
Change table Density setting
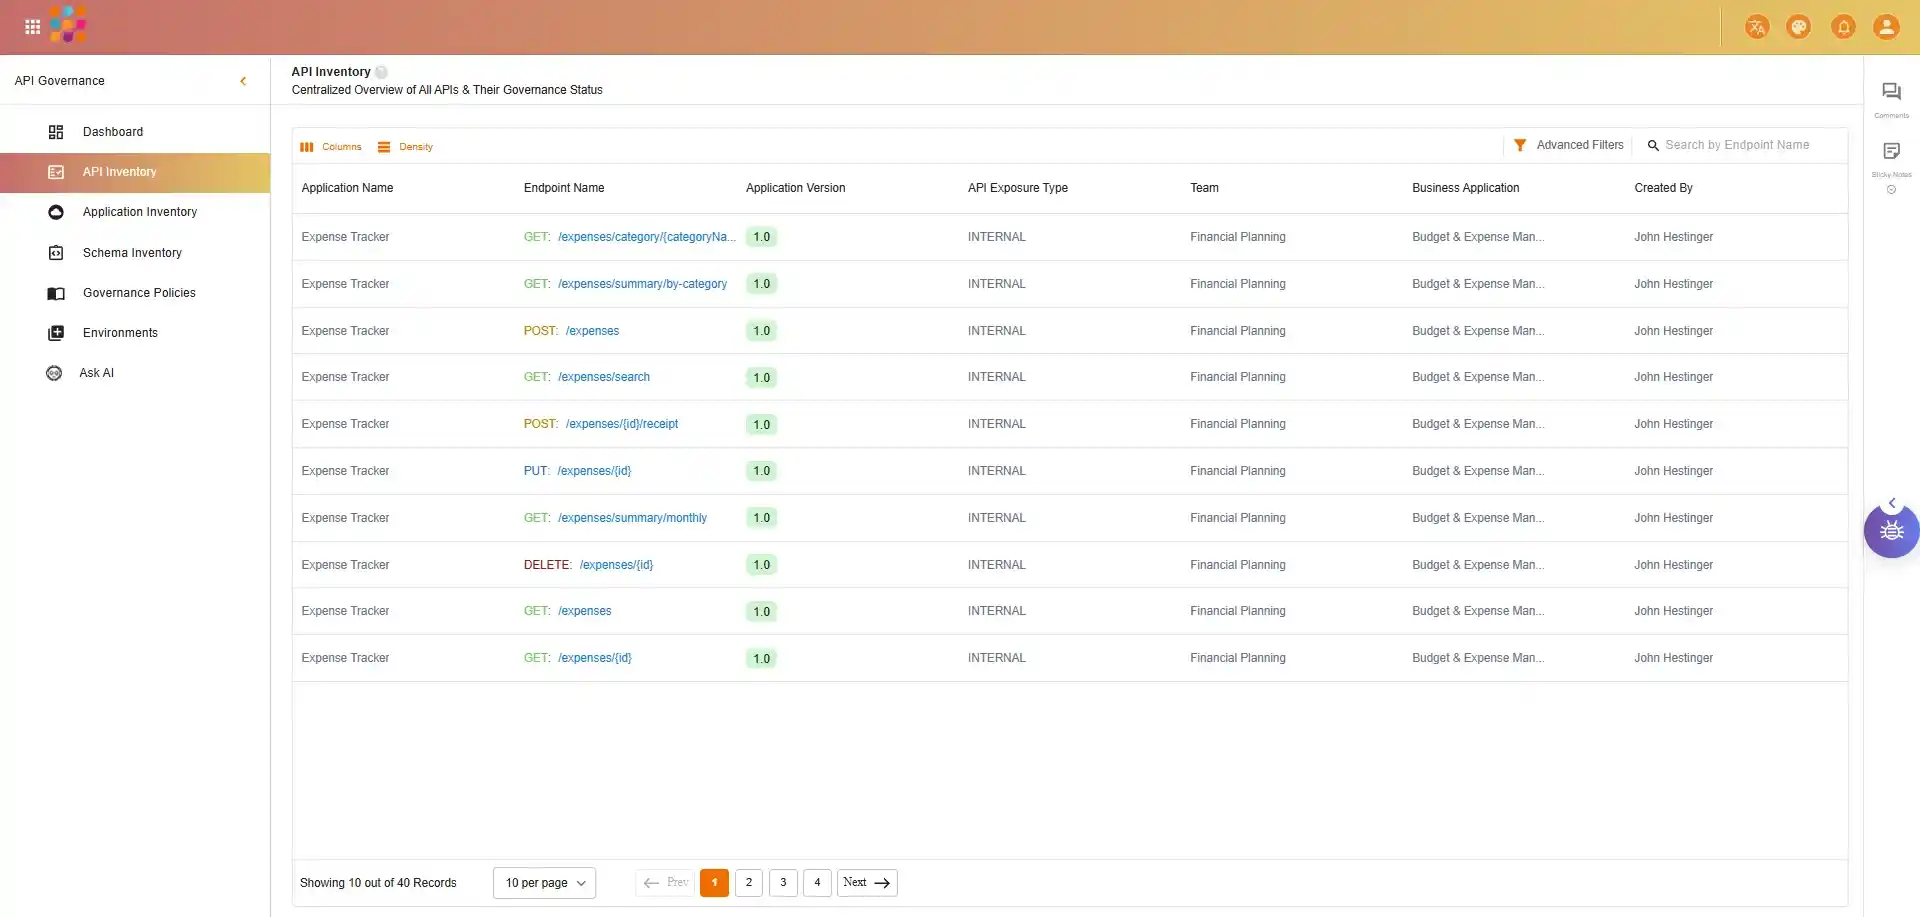[x=406, y=147]
